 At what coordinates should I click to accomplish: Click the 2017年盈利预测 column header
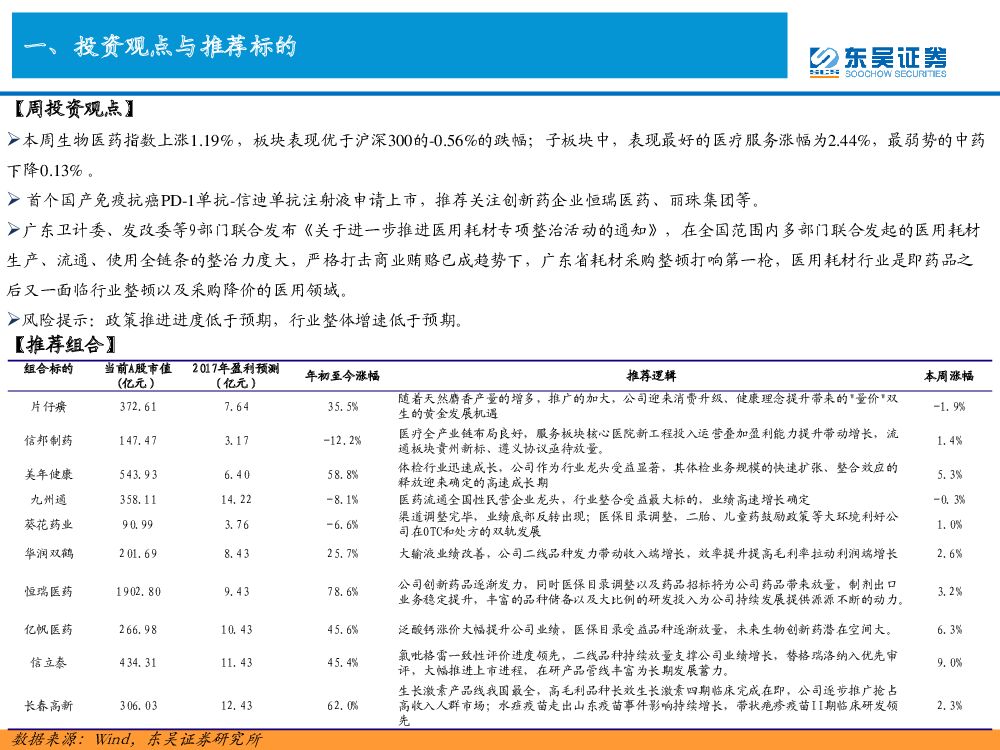pos(236,375)
